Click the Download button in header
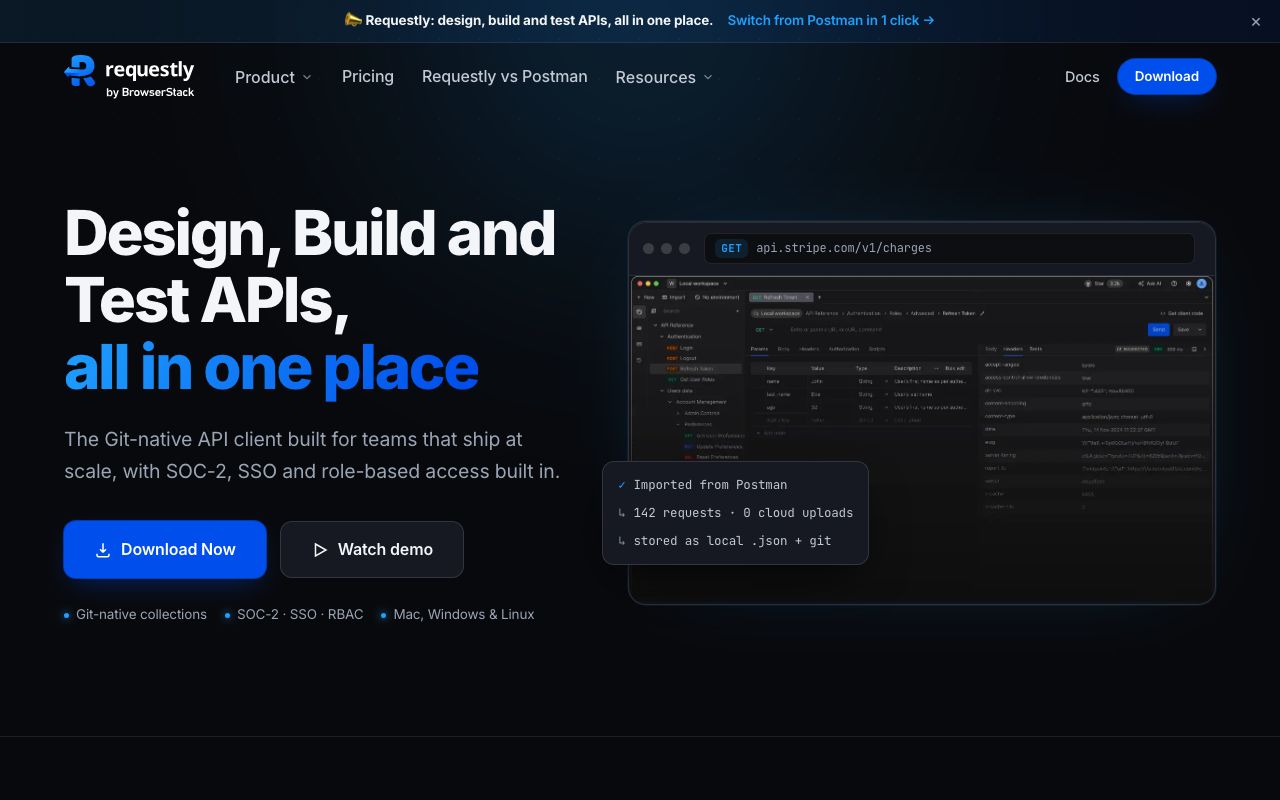The image size is (1280, 800). click(1166, 76)
